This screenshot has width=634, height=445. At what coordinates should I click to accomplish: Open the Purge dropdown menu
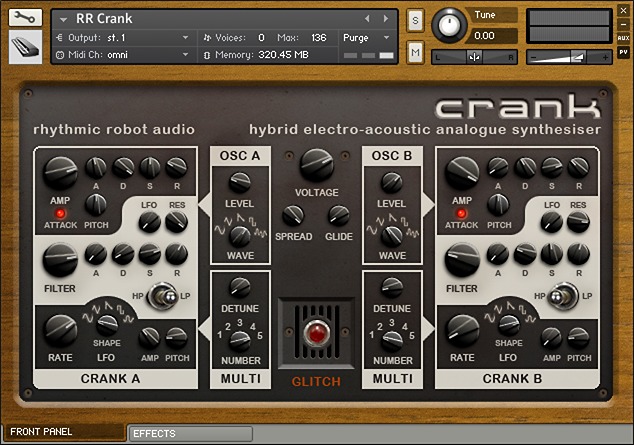point(367,38)
